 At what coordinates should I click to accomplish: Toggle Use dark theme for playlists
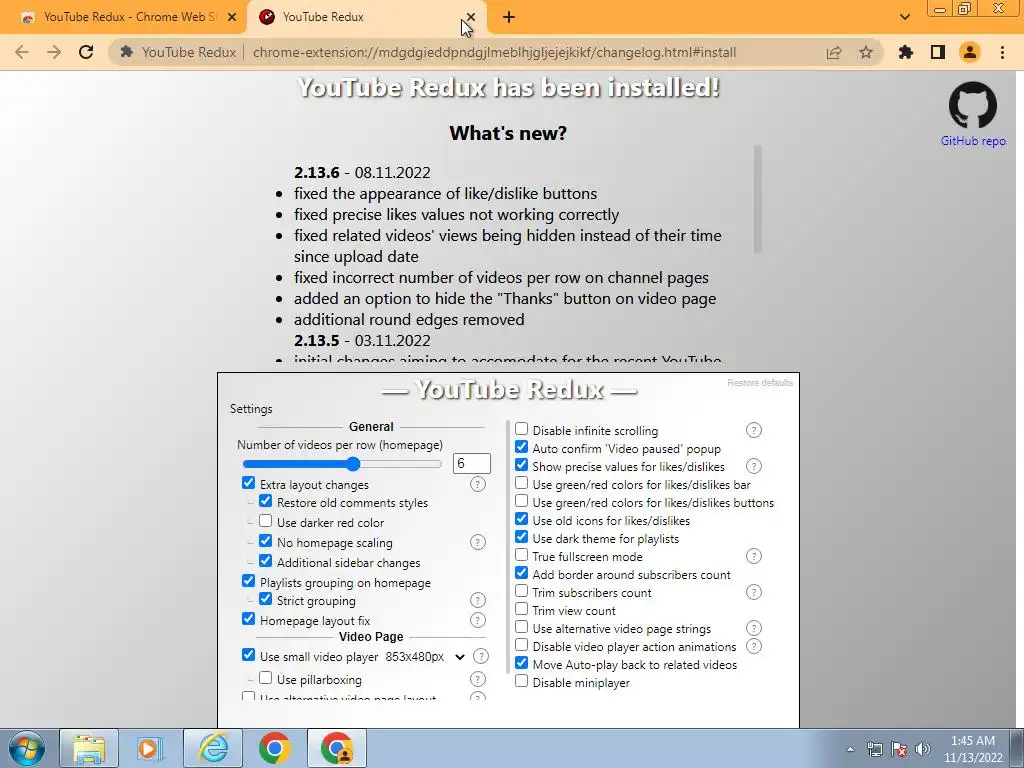[x=521, y=537]
